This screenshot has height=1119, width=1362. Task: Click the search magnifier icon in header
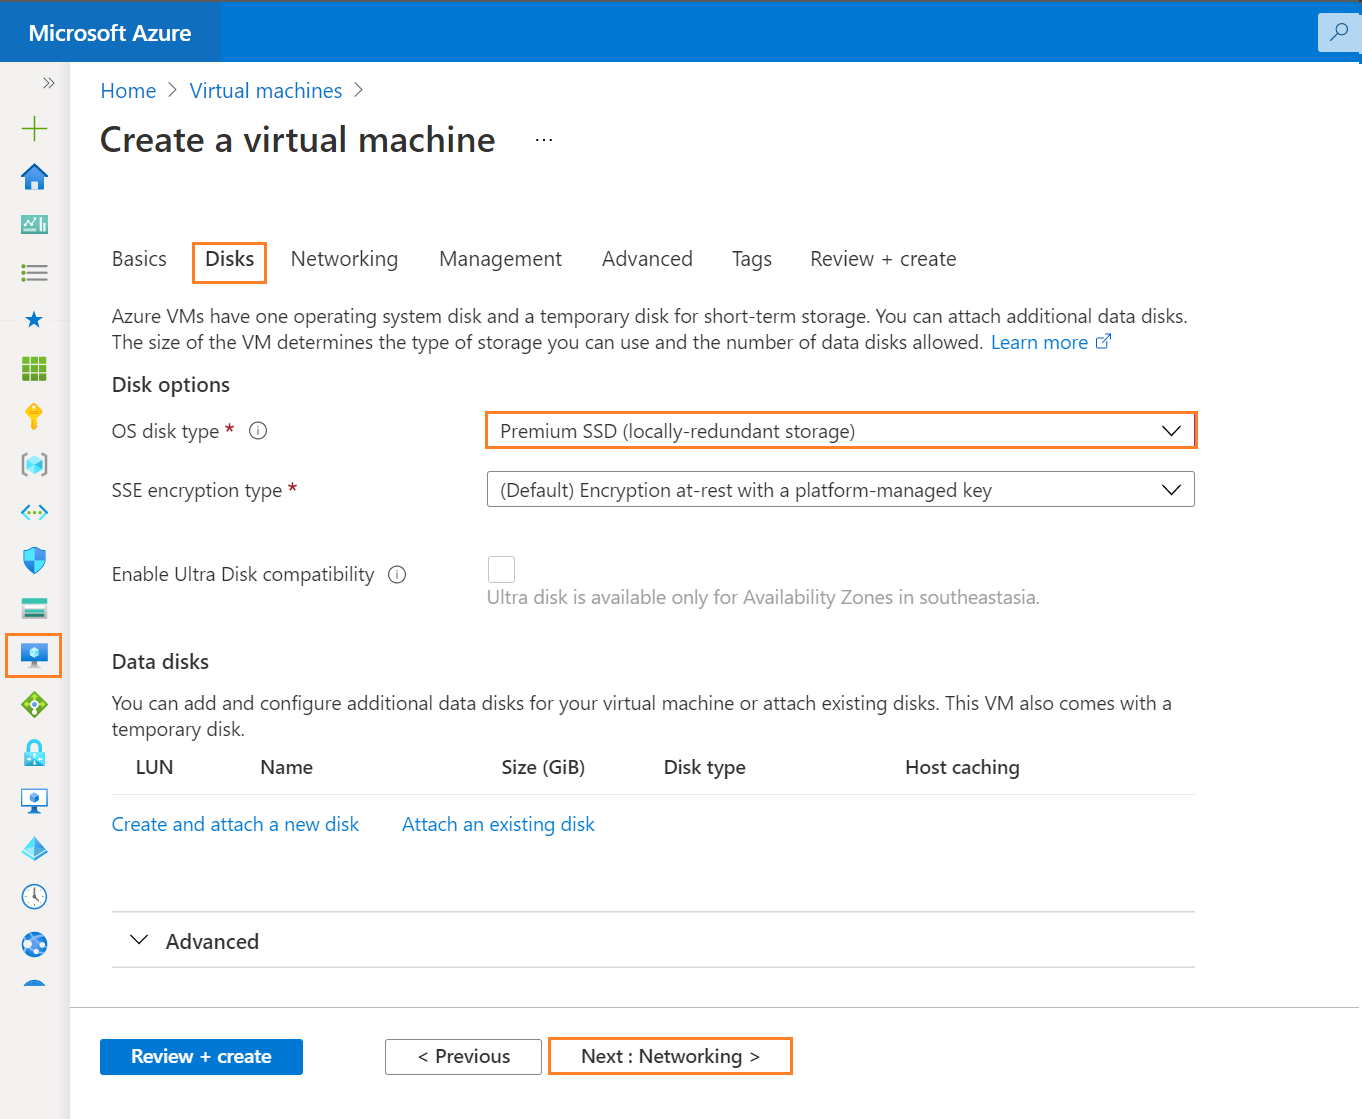coord(1339,32)
